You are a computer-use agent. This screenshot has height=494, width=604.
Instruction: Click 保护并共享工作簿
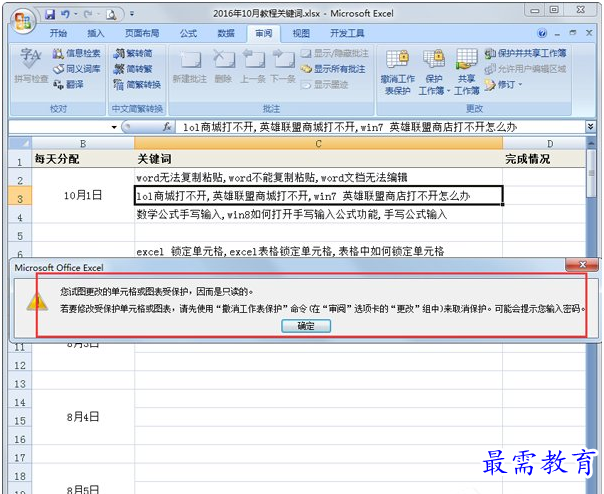[525, 53]
